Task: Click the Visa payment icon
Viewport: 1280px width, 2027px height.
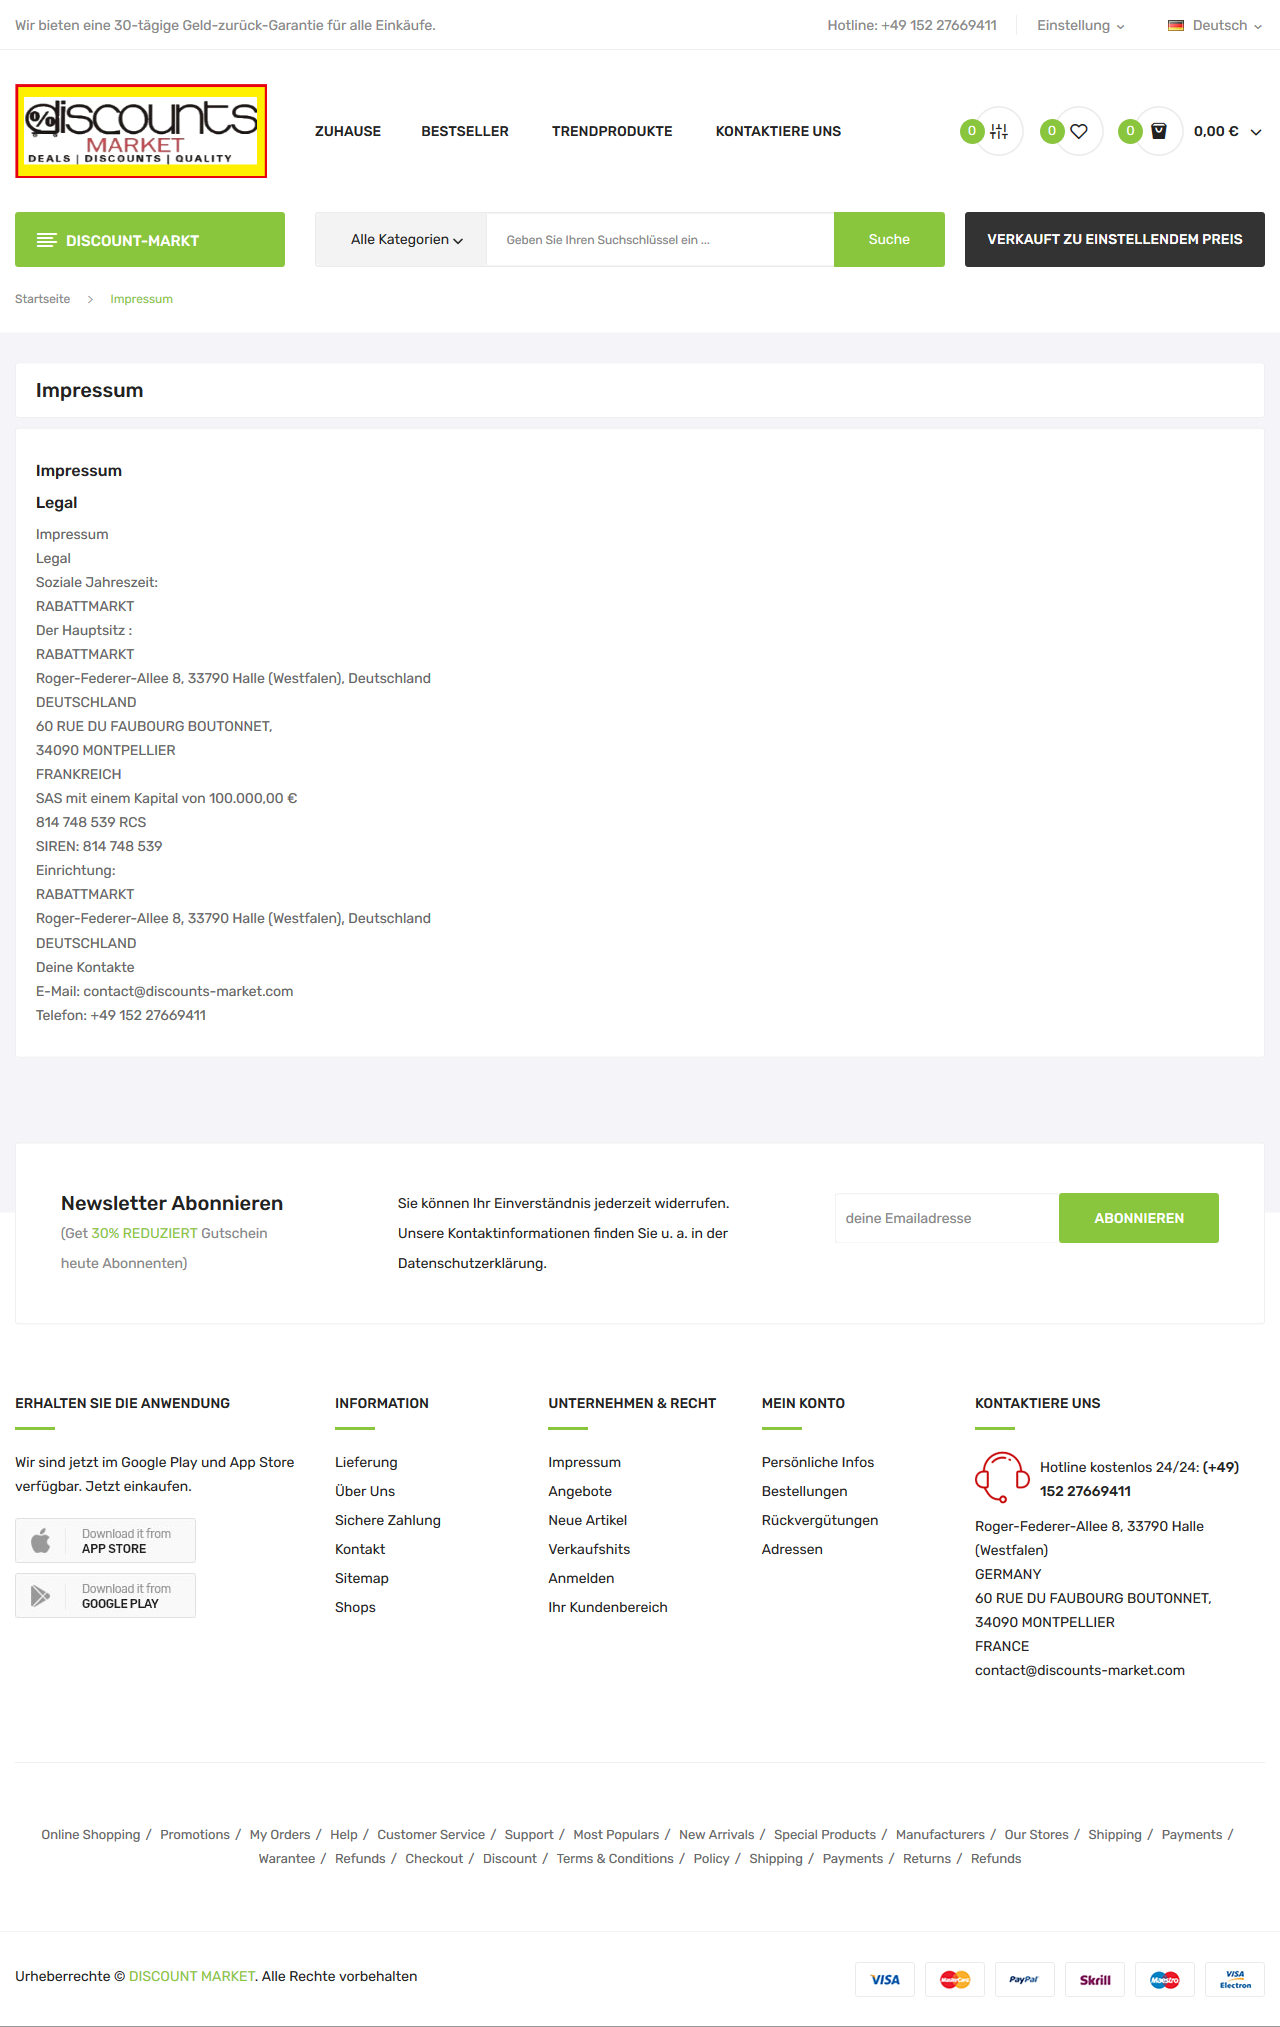Action: [x=884, y=1979]
